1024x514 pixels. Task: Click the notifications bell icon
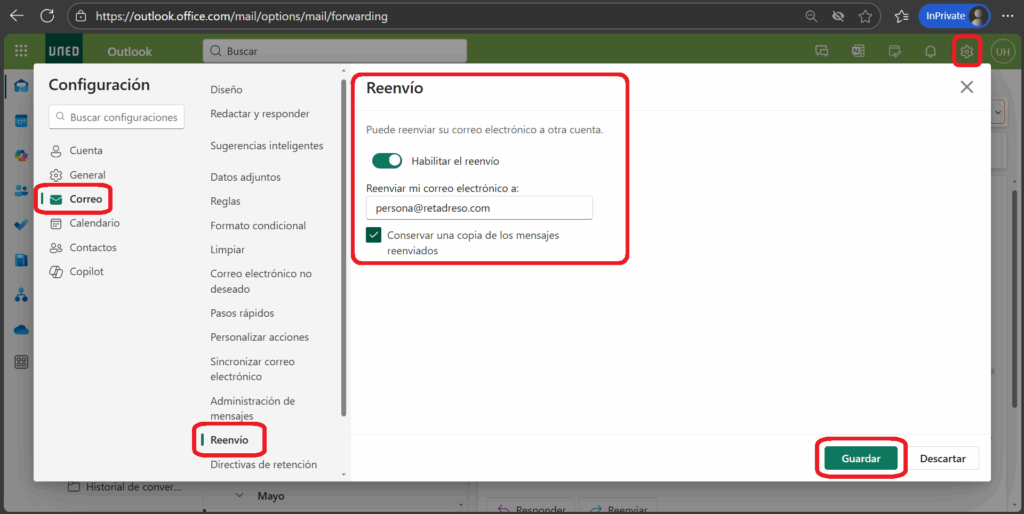(x=930, y=51)
